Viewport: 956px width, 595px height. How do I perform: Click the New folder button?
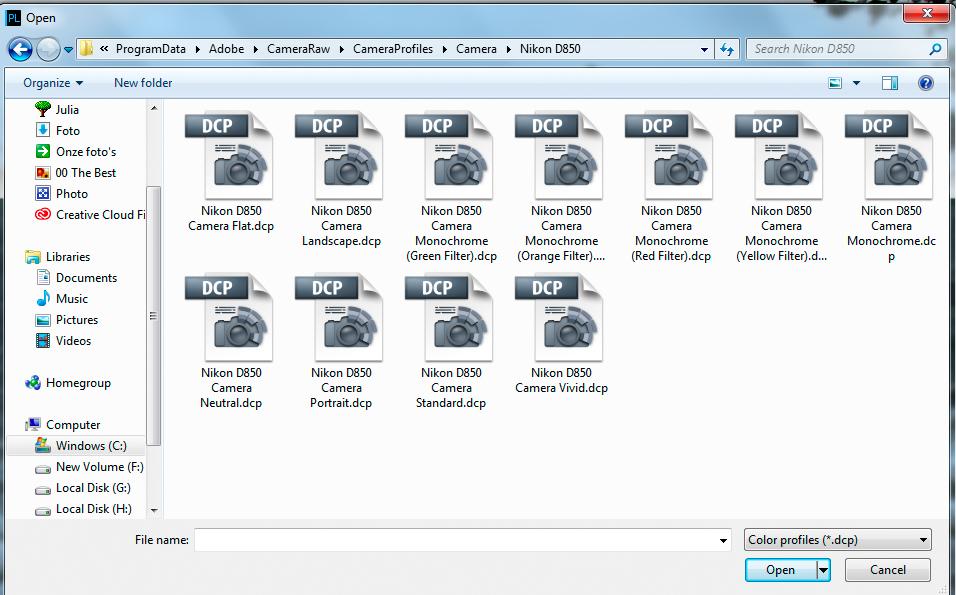(x=143, y=83)
